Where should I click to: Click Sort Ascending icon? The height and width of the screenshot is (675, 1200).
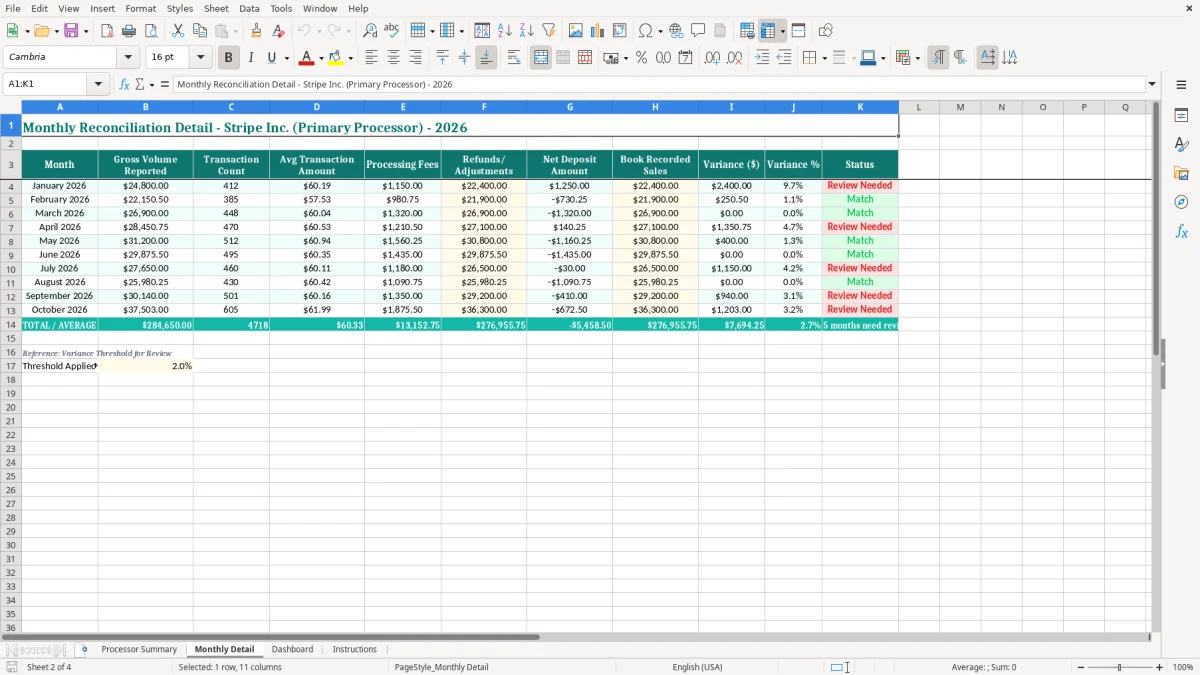tap(505, 31)
